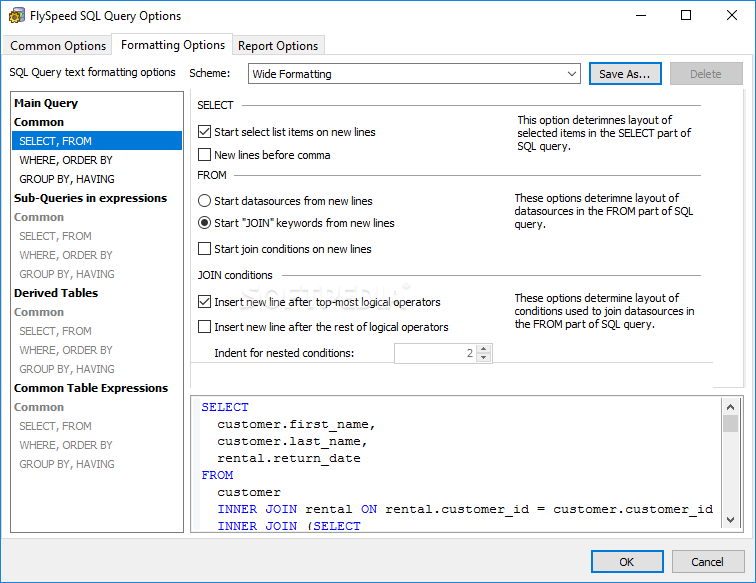Switch to the Common Options tab
Image resolution: width=756 pixels, height=583 pixels.
point(58,46)
